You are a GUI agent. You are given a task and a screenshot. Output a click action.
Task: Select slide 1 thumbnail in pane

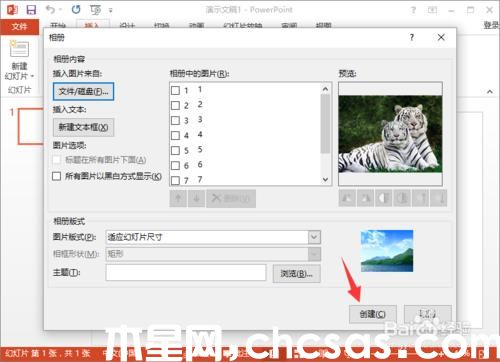click(31, 126)
